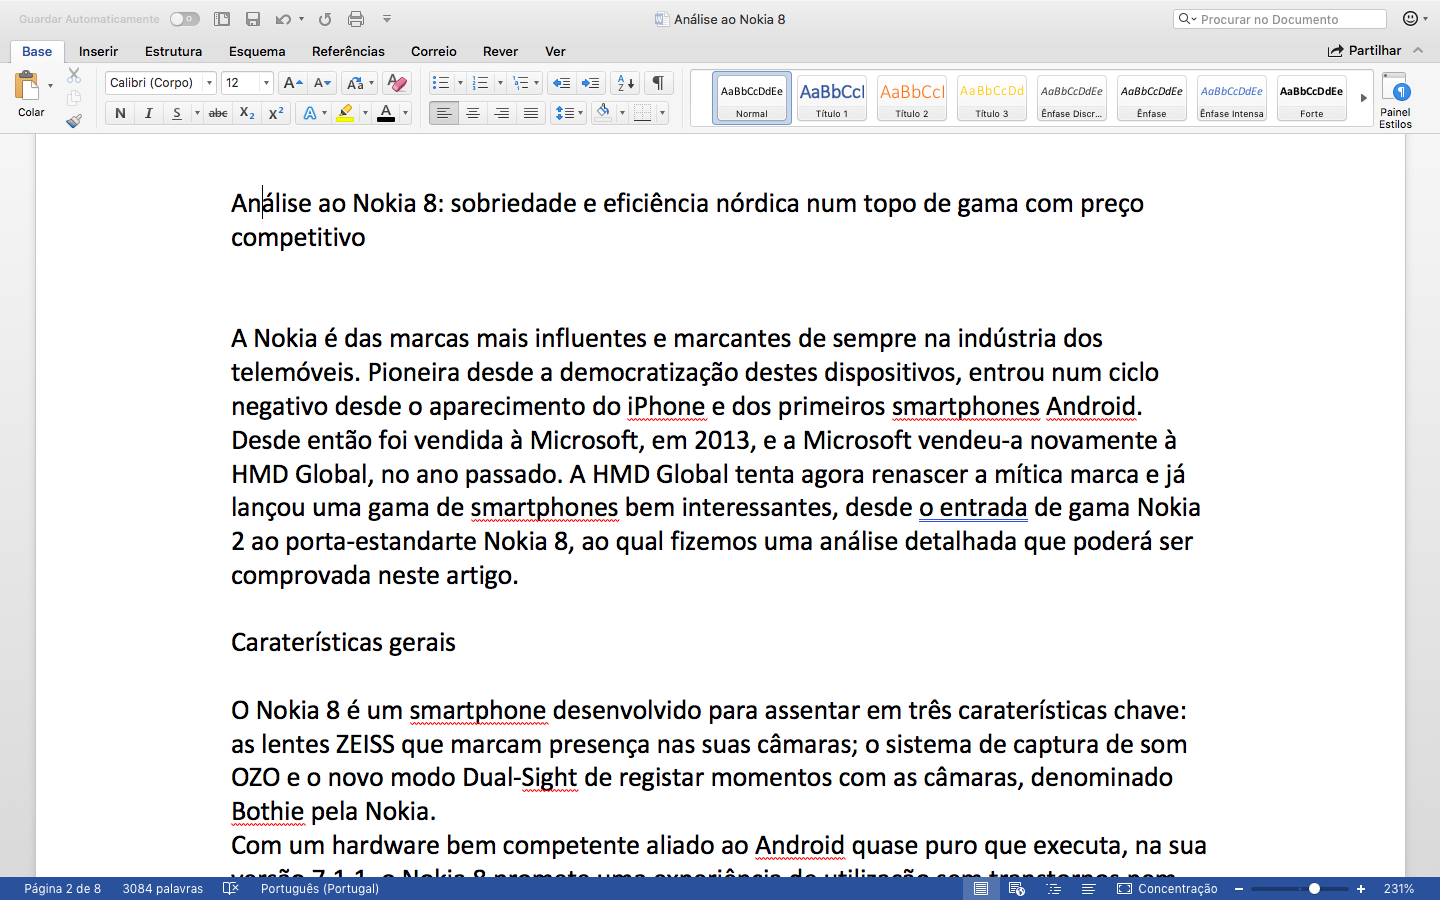Toggle bold (N) formatting

(x=120, y=113)
